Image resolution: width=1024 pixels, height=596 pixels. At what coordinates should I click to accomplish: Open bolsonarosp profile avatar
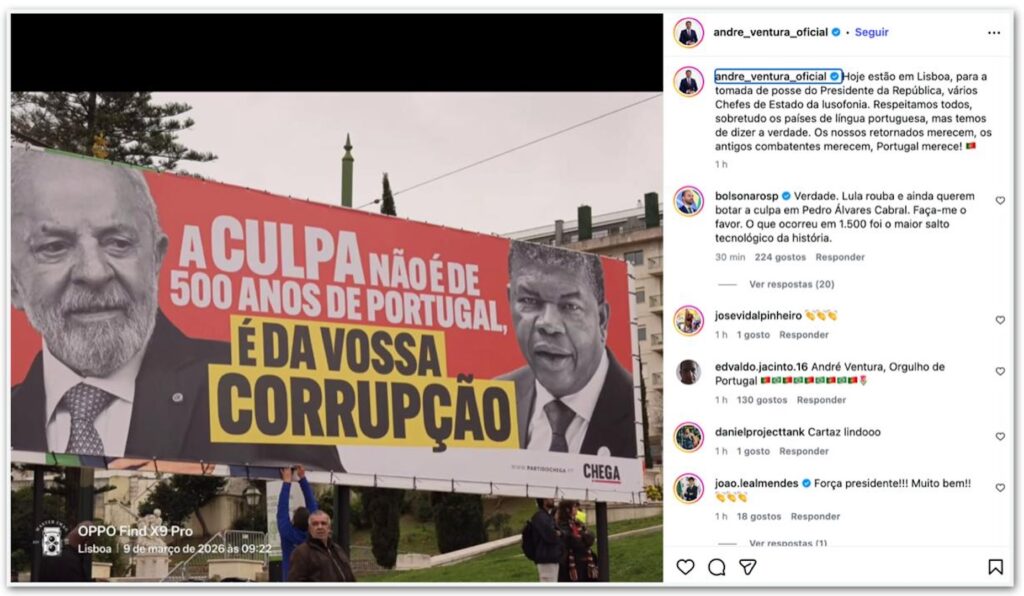(x=688, y=201)
